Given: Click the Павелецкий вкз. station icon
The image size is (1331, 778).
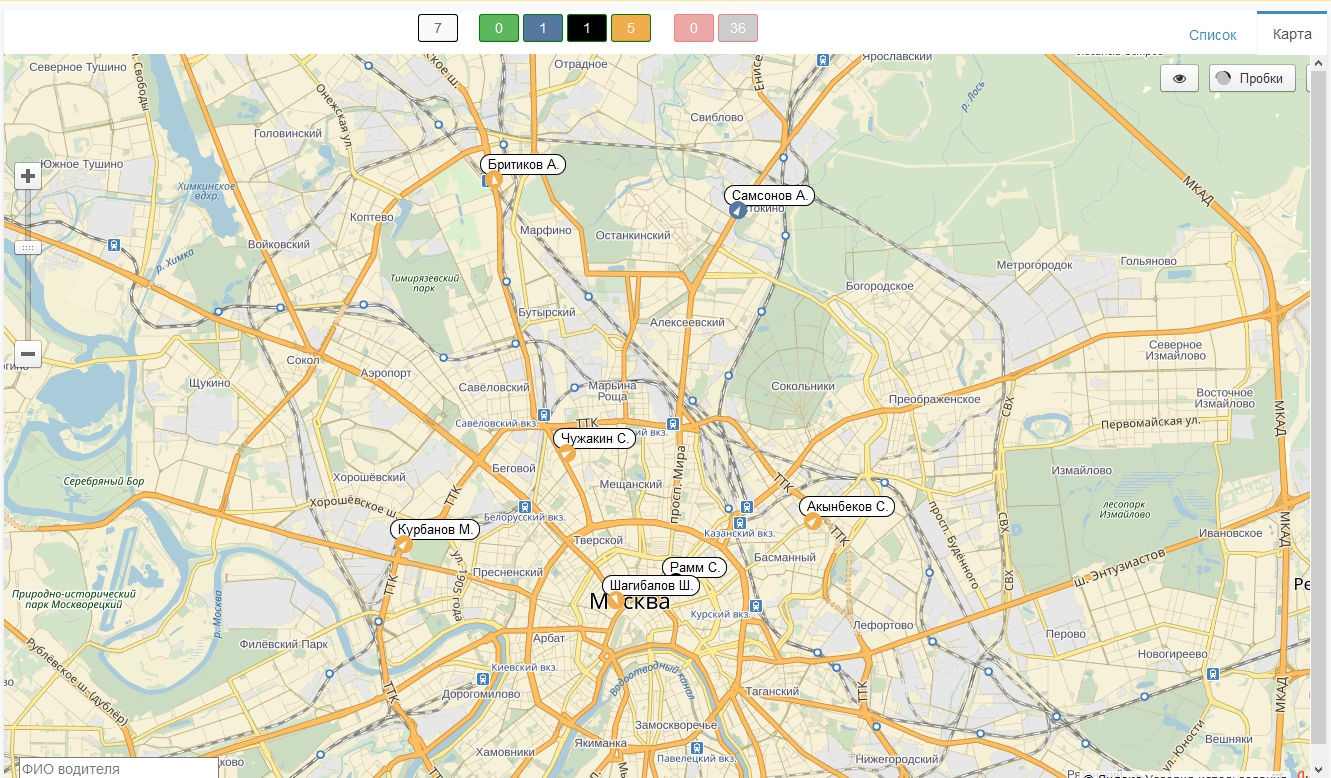Looking at the screenshot, I should coord(697,746).
